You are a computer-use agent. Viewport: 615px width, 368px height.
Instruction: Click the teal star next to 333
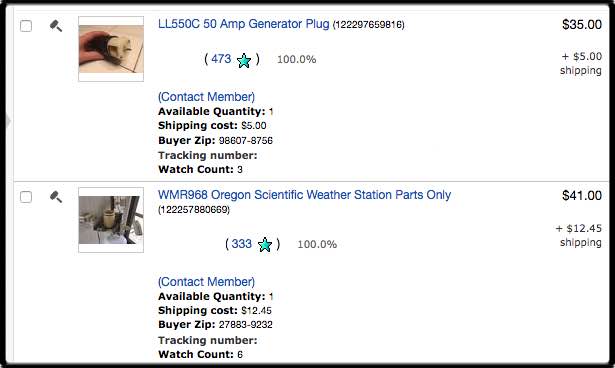(x=265, y=245)
